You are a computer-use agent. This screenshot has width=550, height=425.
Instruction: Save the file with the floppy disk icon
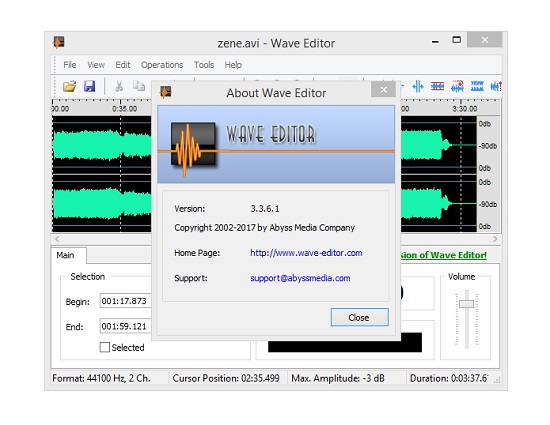tap(89, 86)
